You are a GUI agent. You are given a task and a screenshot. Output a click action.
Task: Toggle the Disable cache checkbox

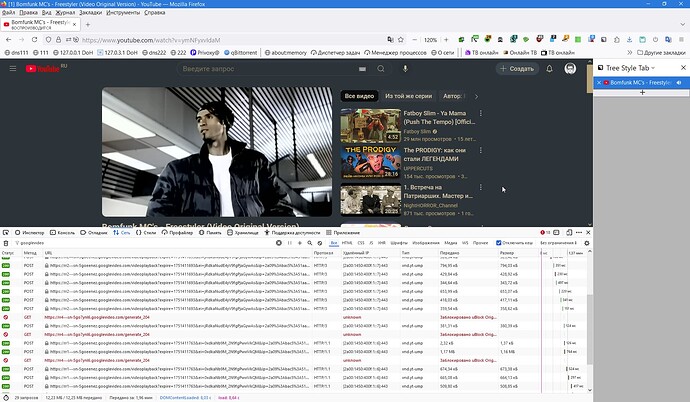(x=499, y=243)
